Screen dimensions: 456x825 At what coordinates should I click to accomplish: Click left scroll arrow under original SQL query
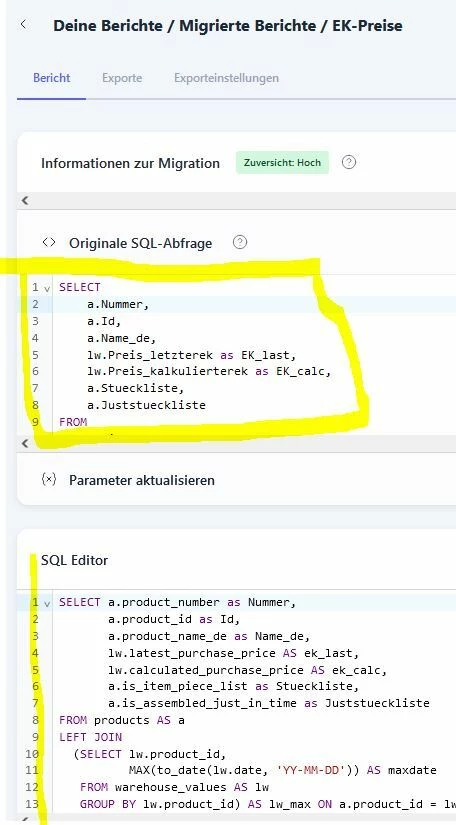point(25,444)
